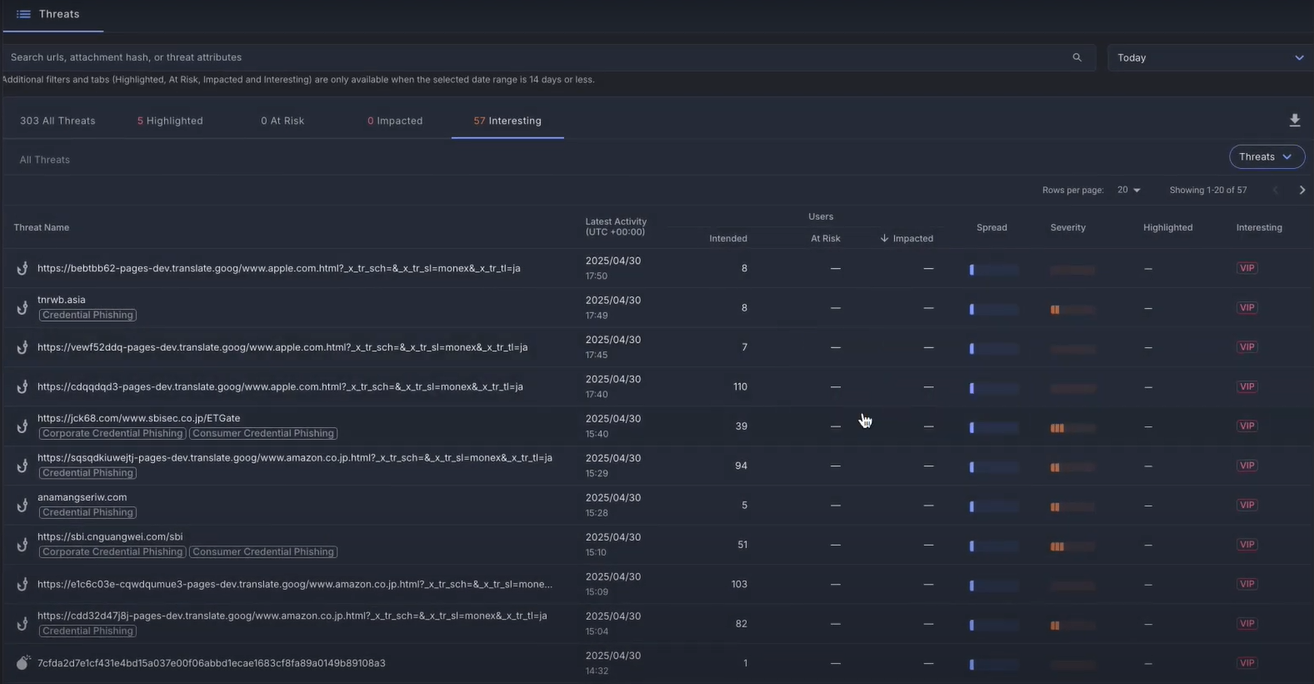
Task: Click the search magnifier icon
Action: point(1075,57)
